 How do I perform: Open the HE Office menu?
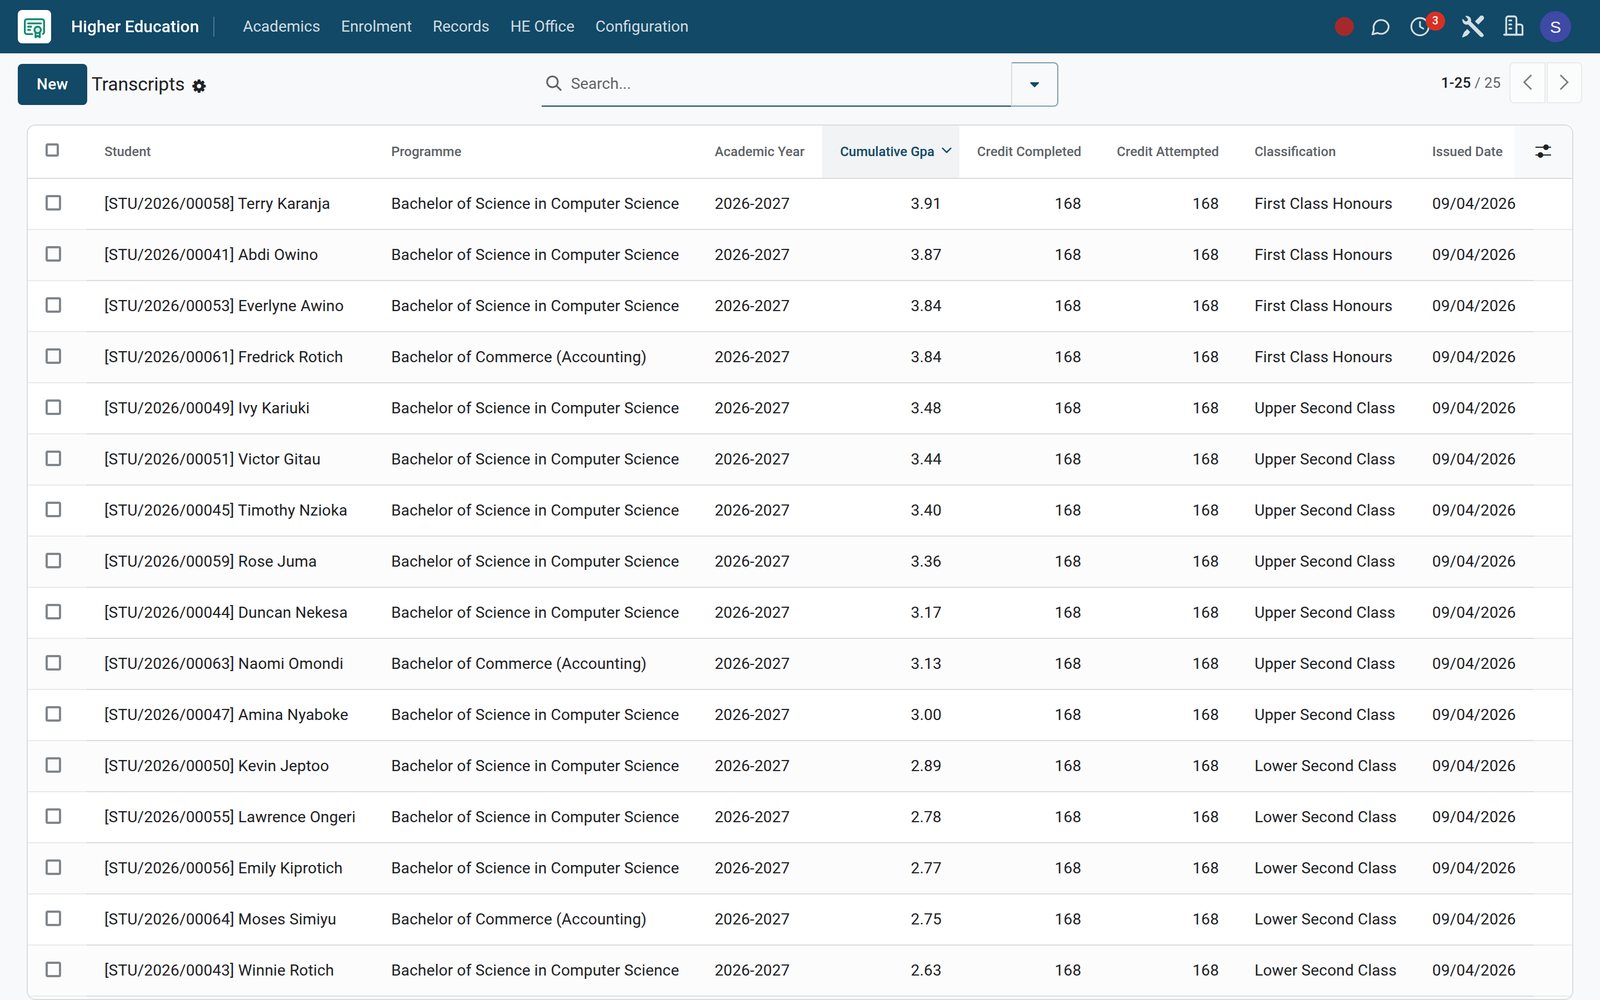(542, 27)
